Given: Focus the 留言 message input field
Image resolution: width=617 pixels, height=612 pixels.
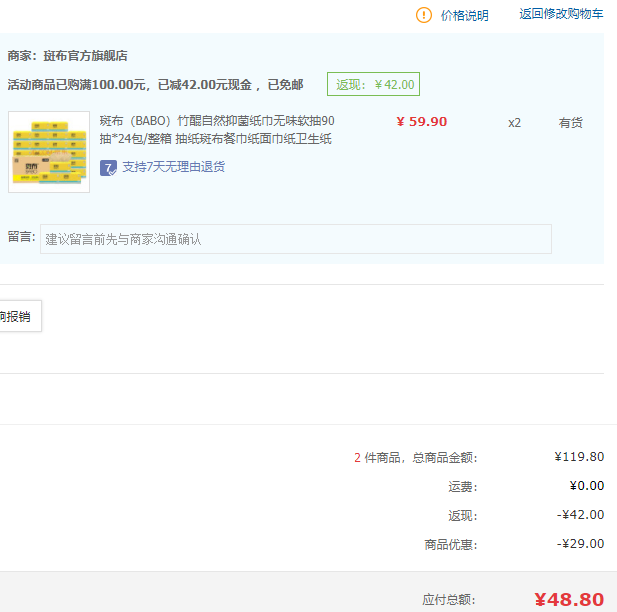Looking at the screenshot, I should coord(295,239).
